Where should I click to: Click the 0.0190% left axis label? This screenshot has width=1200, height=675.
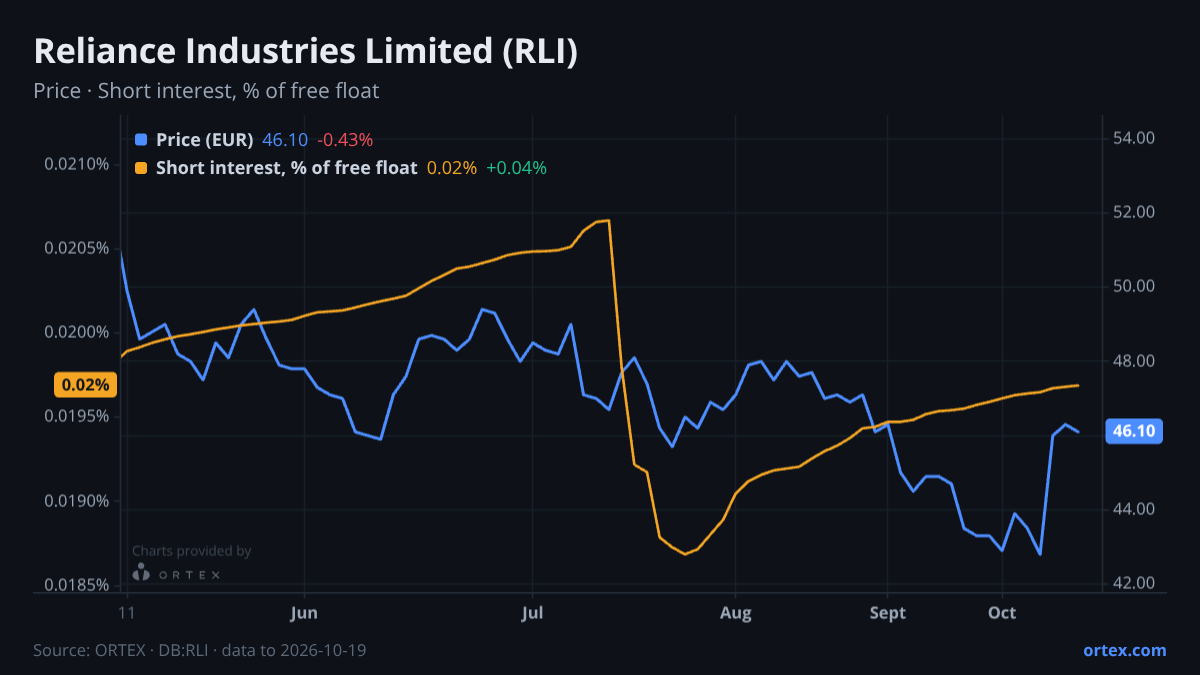tap(77, 501)
